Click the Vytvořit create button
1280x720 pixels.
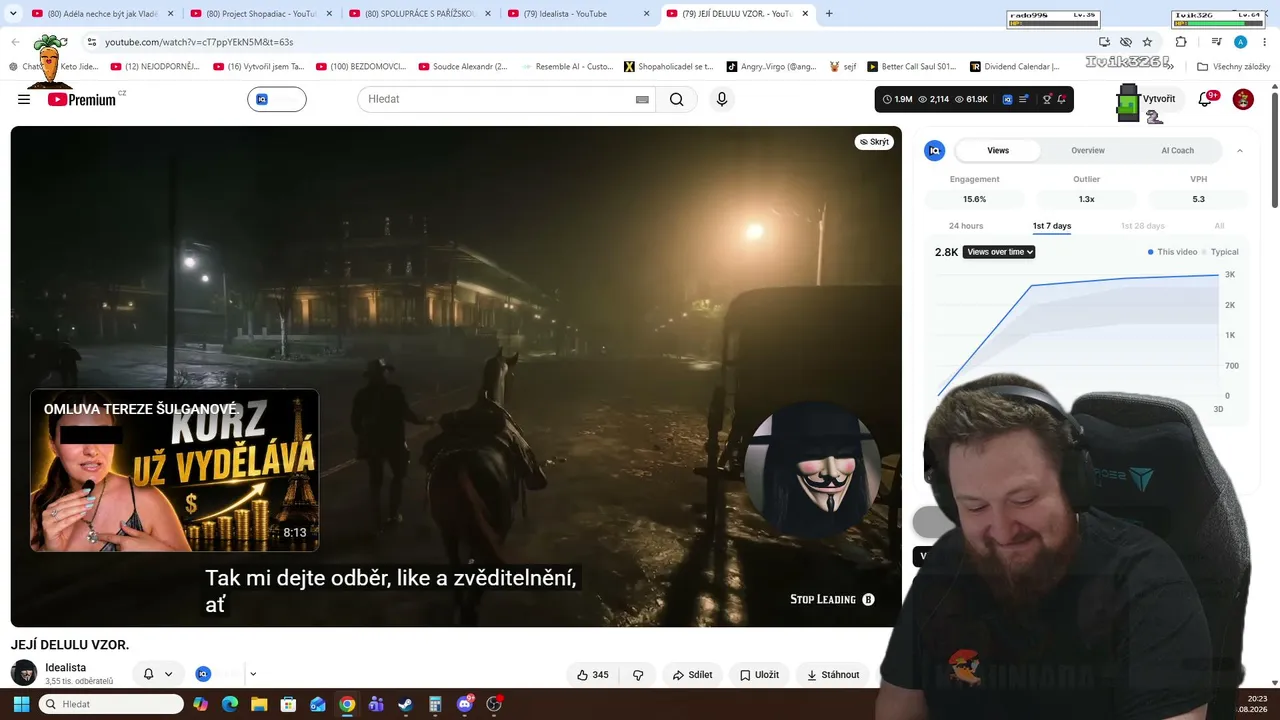tap(1160, 99)
